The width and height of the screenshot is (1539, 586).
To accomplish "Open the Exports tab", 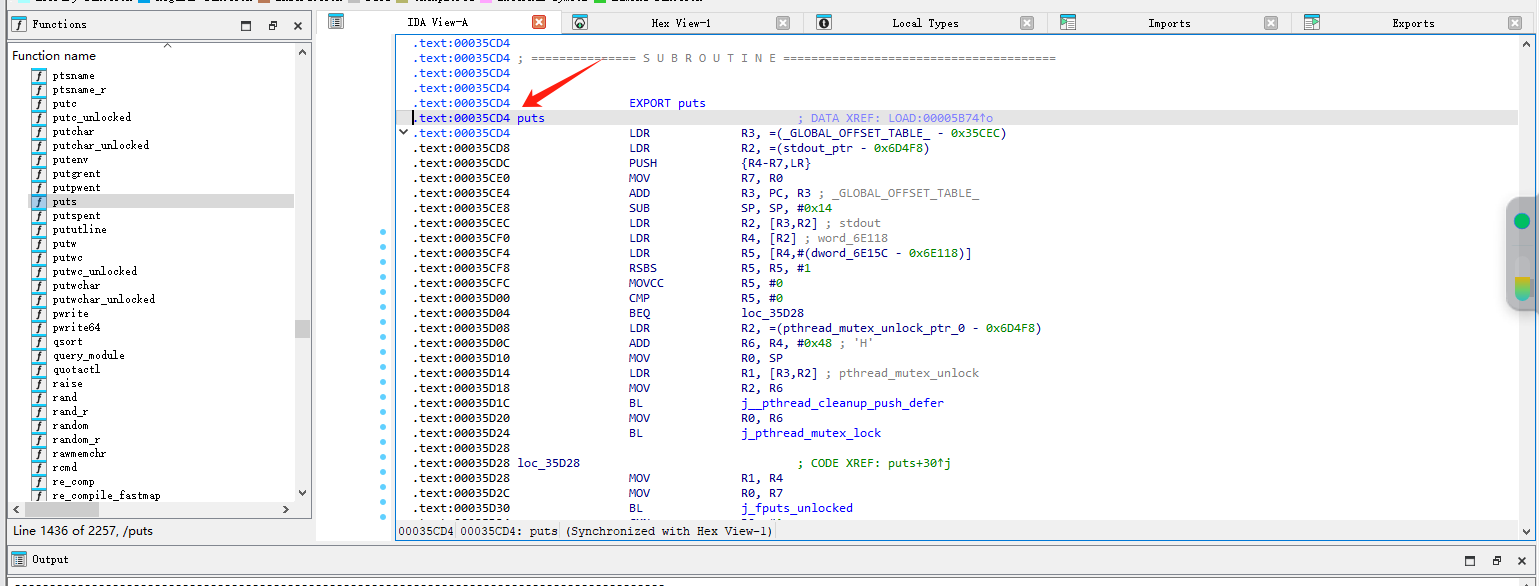I will pos(1413,23).
